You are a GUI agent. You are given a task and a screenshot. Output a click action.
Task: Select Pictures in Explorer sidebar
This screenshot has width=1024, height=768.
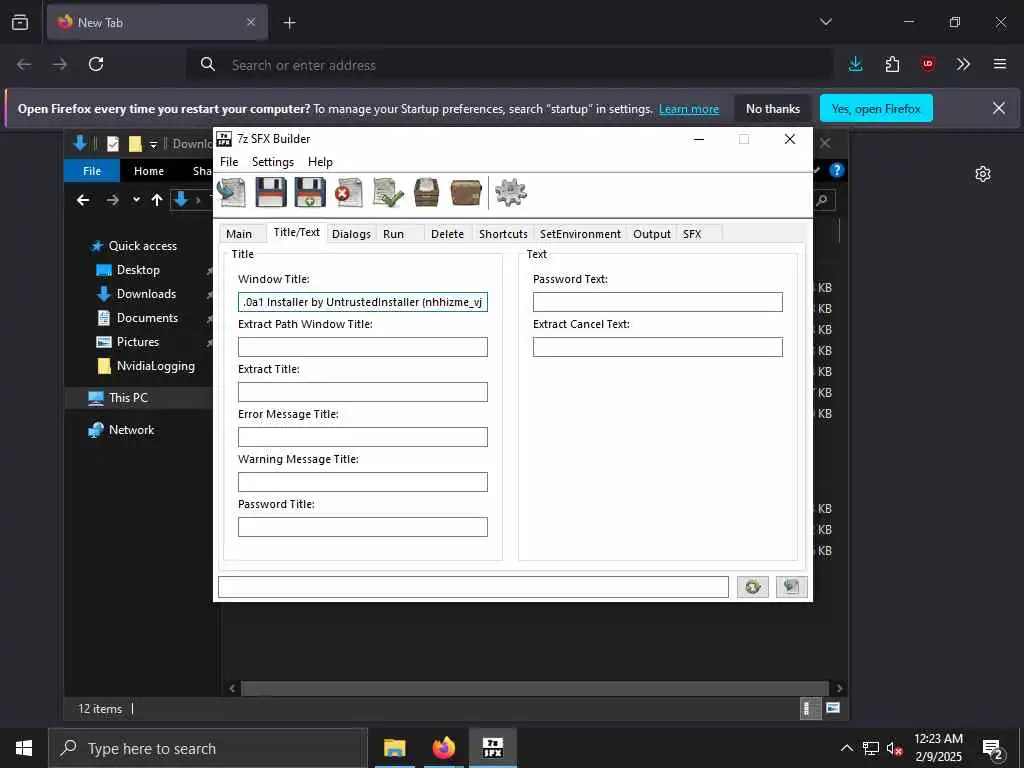(x=137, y=342)
